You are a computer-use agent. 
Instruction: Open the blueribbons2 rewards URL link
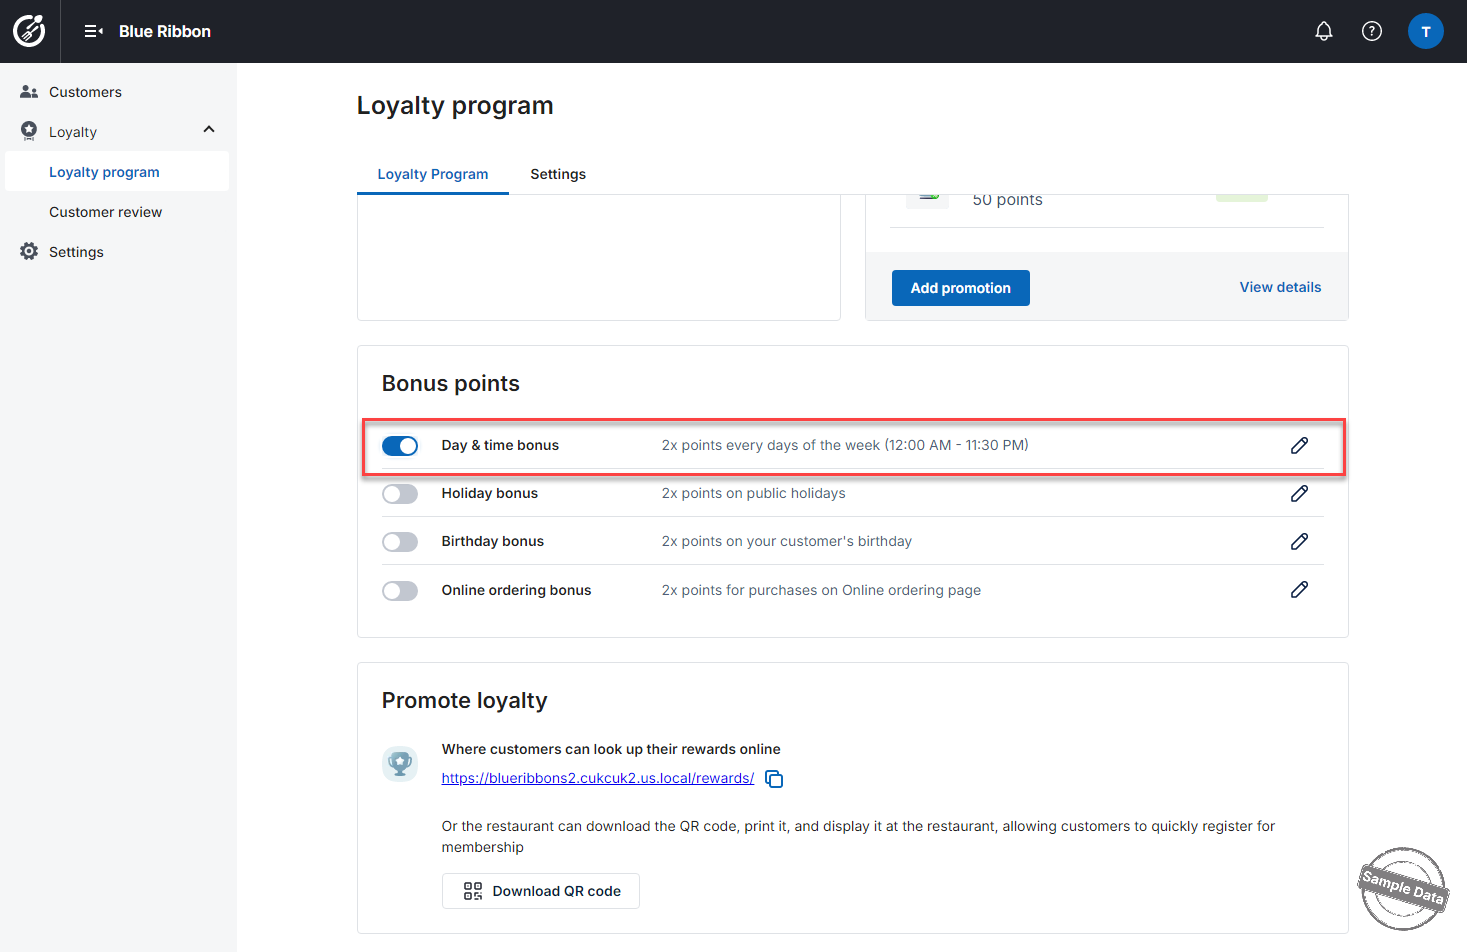point(598,778)
